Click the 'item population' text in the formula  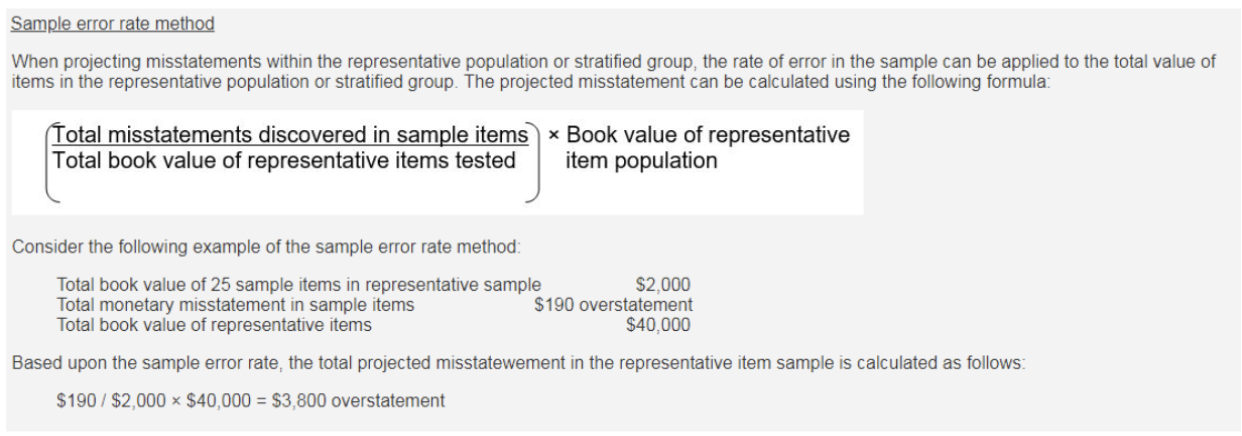(641, 160)
